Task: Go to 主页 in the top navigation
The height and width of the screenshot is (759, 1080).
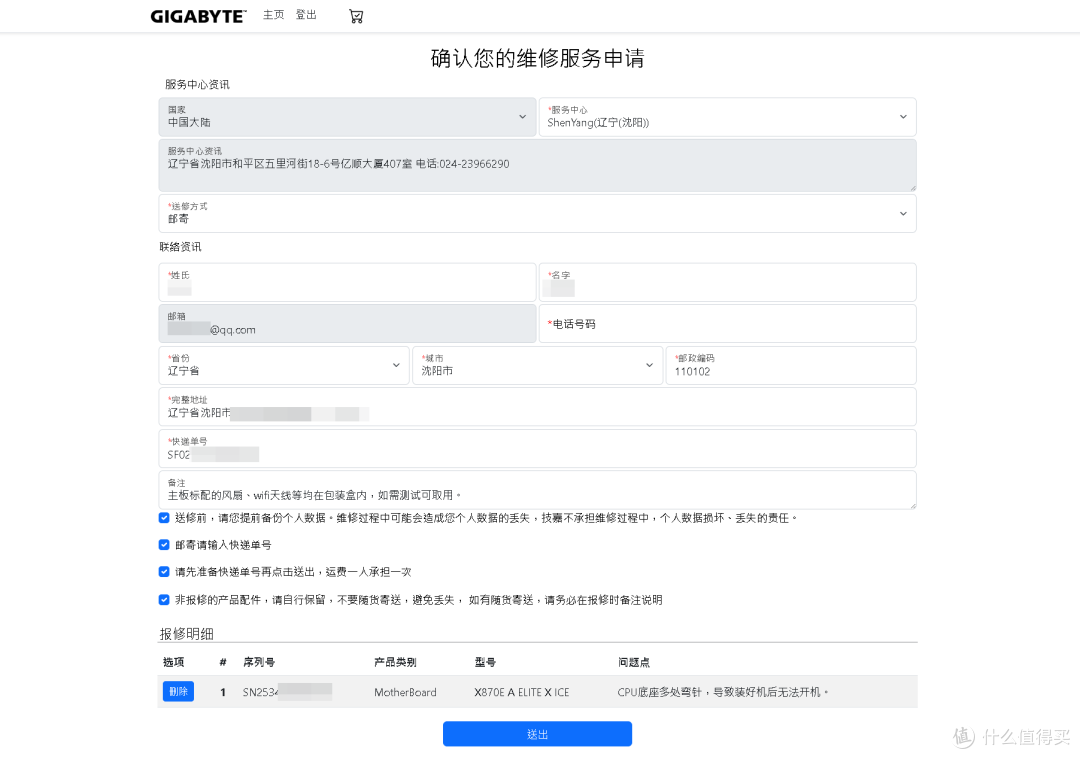Action: coord(273,15)
